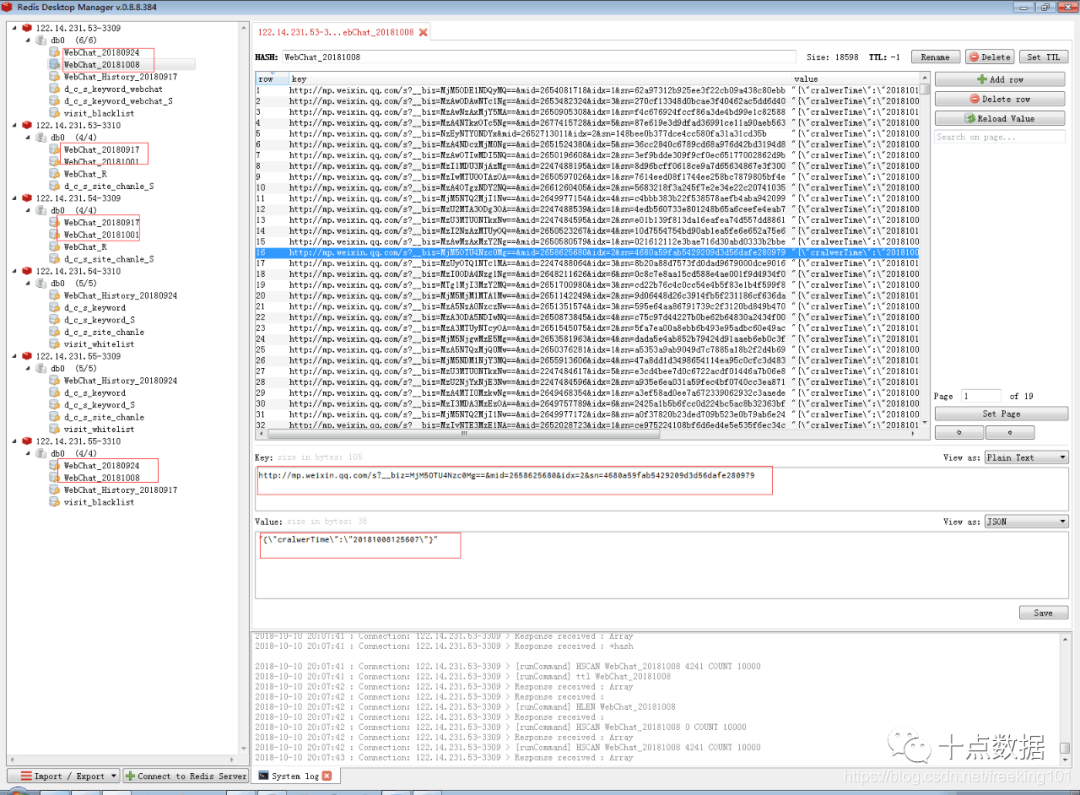Select WebChat_20181008 under server 122.14.231.55-3310

(x=101, y=478)
